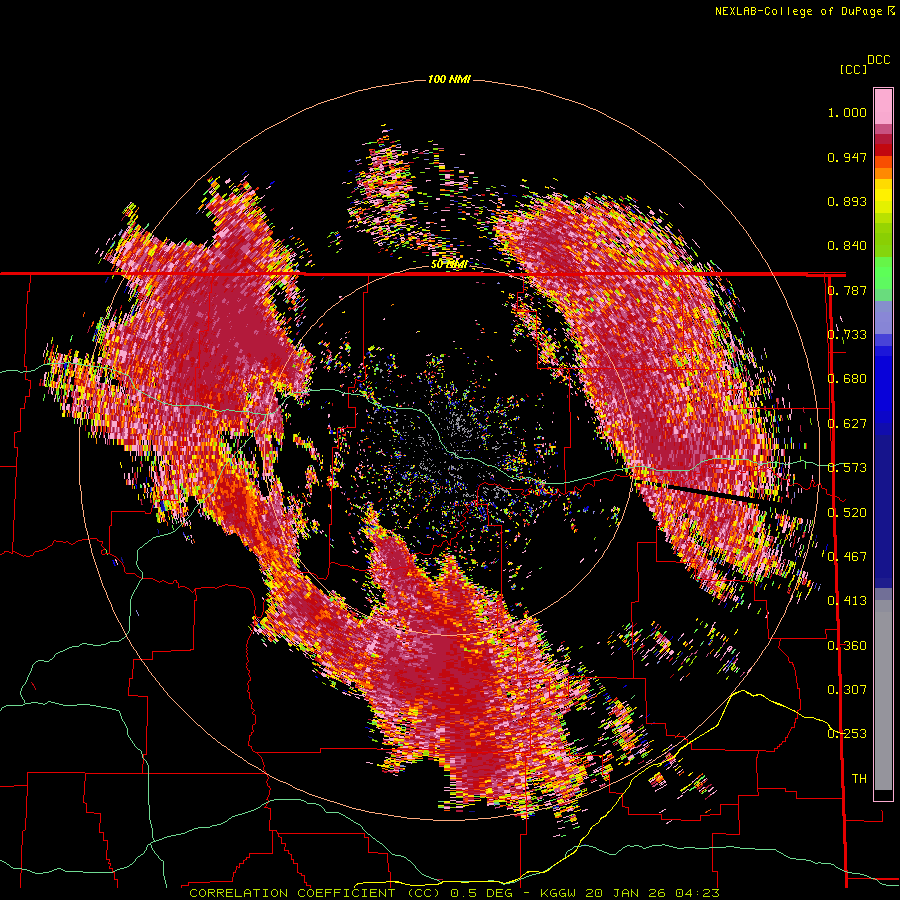Screen dimensions: 900x900
Task: Click the 0.787 scale value
Action: coord(847,290)
